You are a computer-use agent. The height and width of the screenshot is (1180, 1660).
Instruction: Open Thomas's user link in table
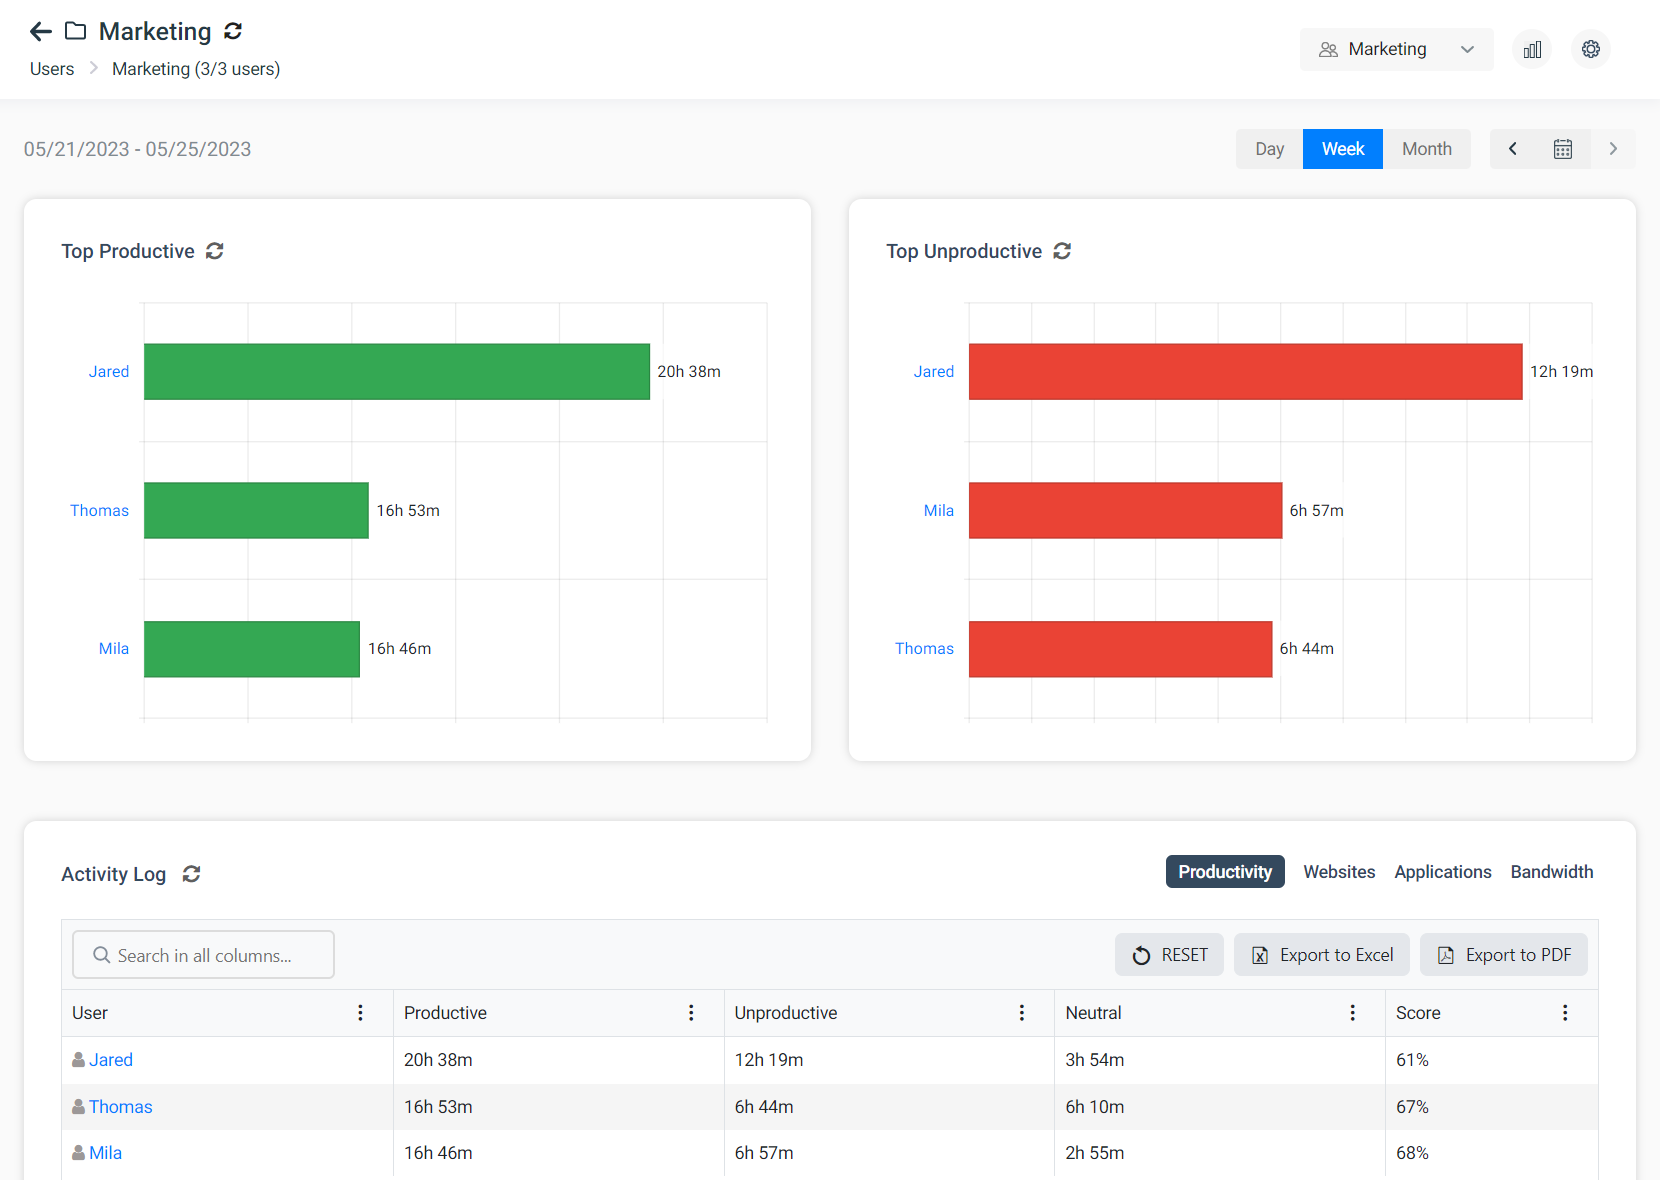[x=120, y=1107]
